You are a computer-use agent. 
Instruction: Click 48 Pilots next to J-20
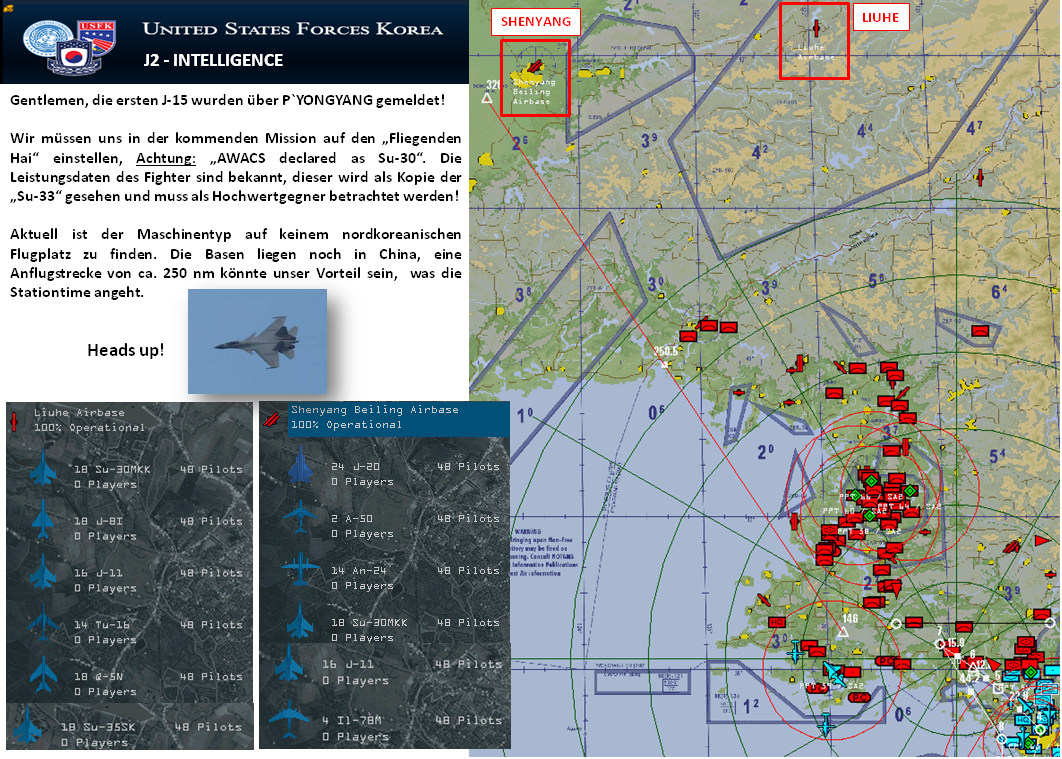tap(468, 467)
